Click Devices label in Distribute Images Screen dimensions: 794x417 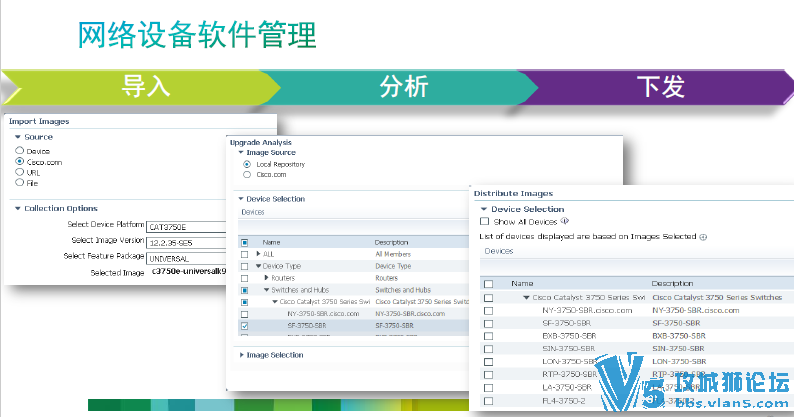point(499,251)
